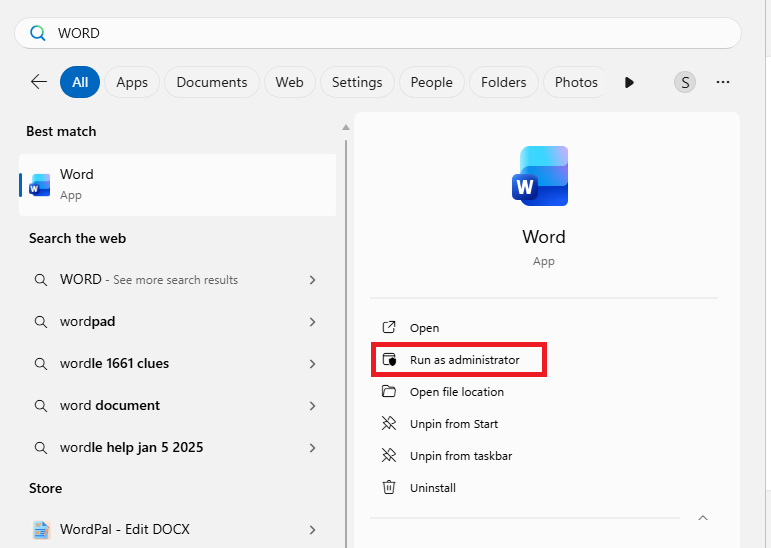Select the wordpad web suggestion

click(x=178, y=322)
